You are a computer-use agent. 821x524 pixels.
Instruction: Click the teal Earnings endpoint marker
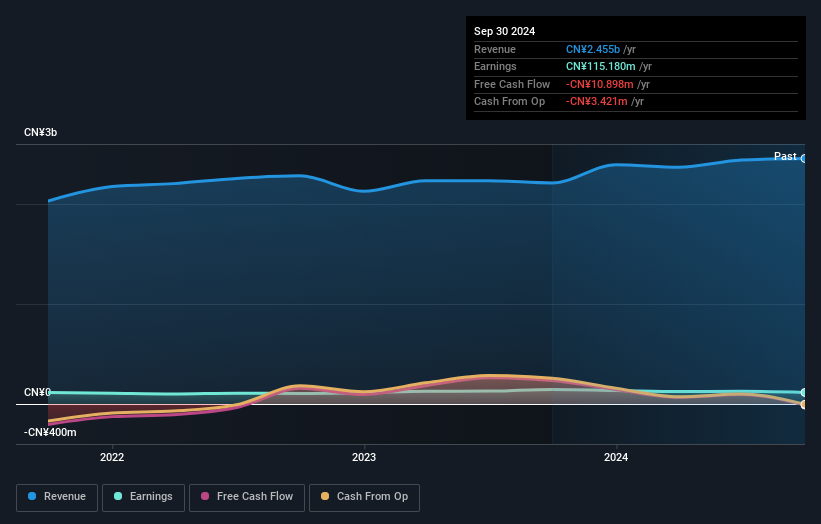(804, 392)
